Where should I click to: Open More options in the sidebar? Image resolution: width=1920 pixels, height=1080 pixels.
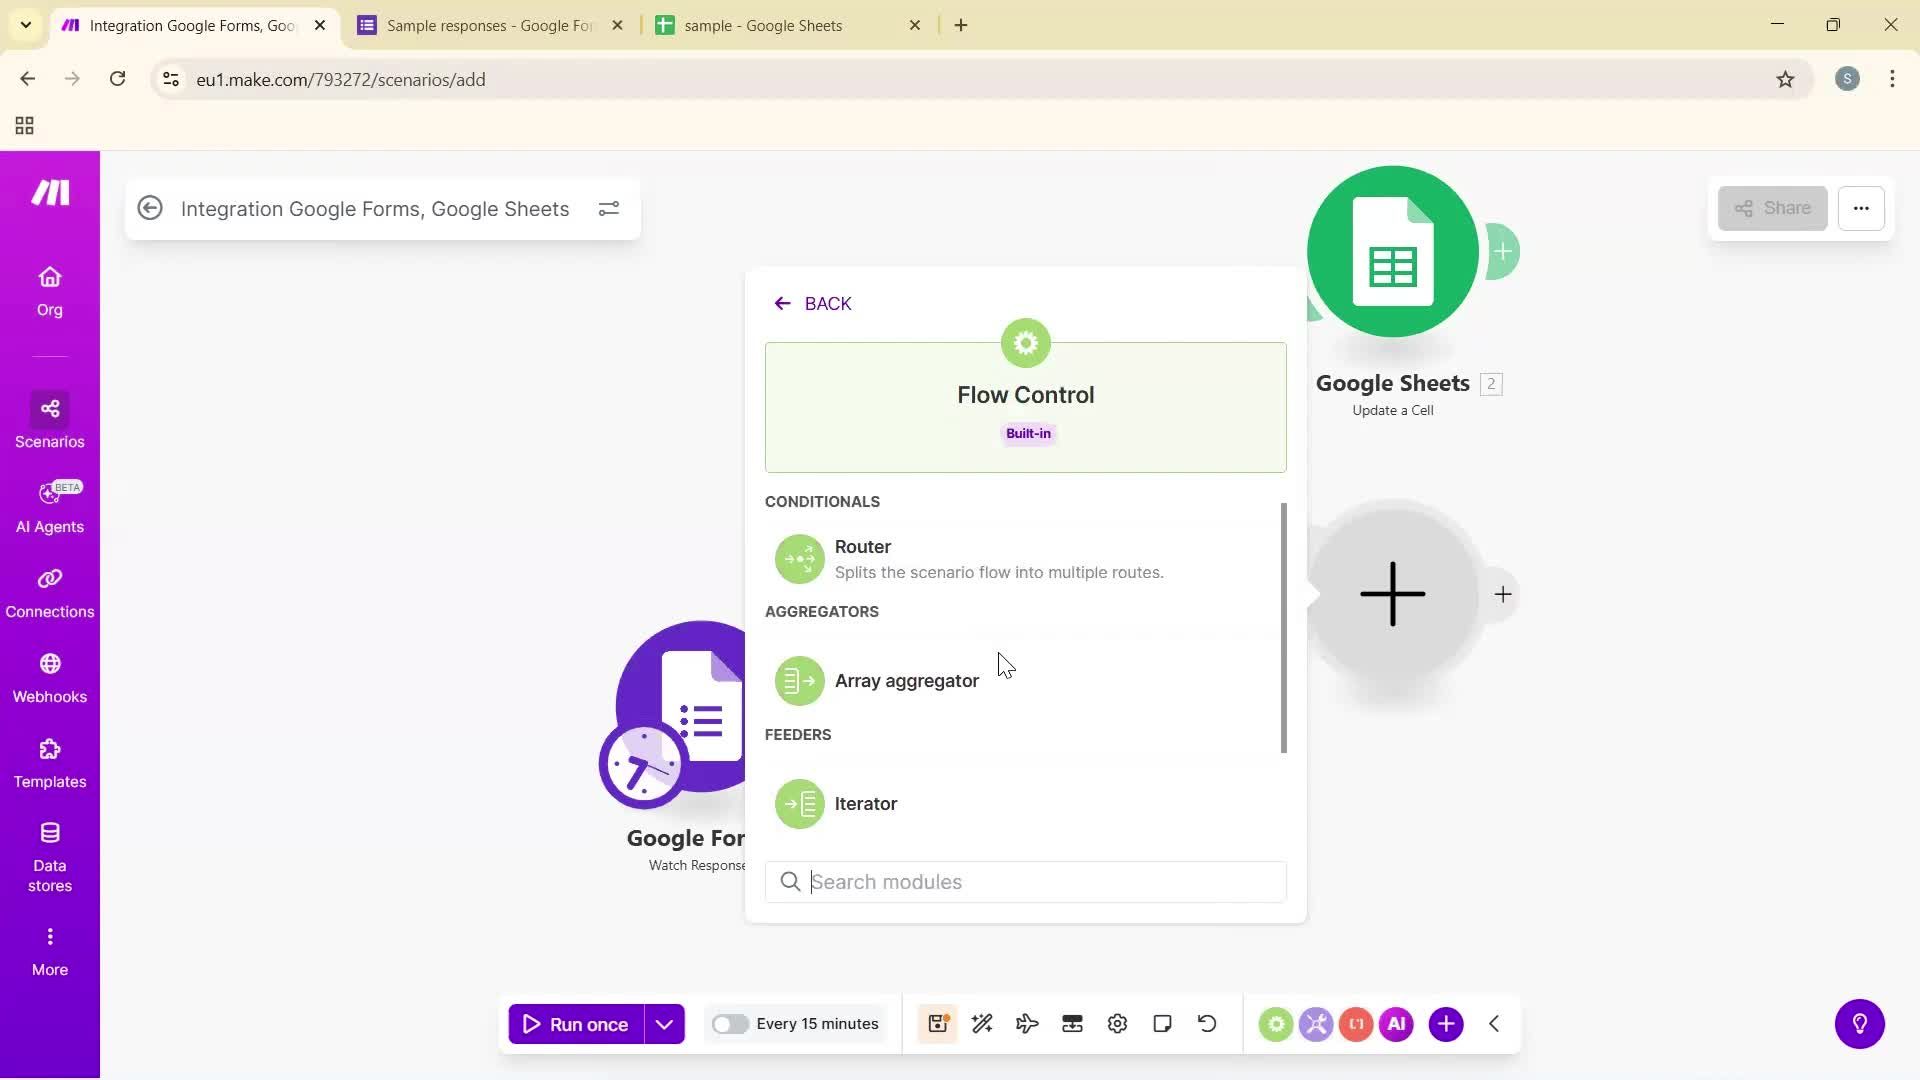(49, 948)
